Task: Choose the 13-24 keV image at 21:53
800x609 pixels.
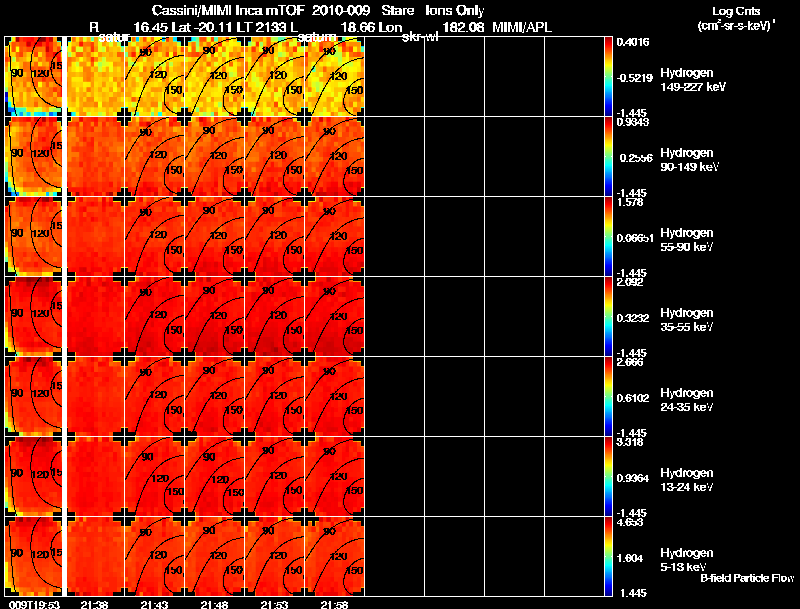Action: [x=274, y=477]
